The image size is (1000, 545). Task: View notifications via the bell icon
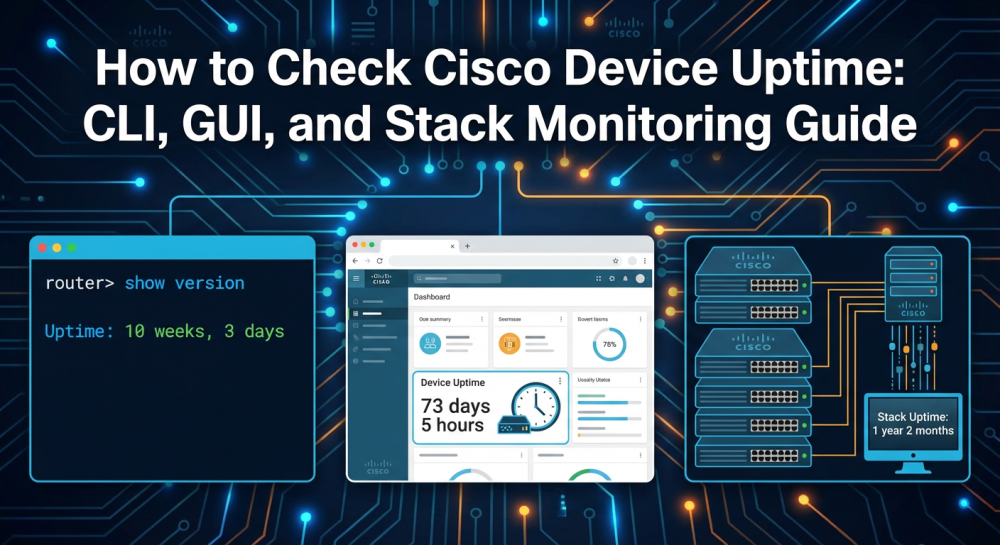625,279
